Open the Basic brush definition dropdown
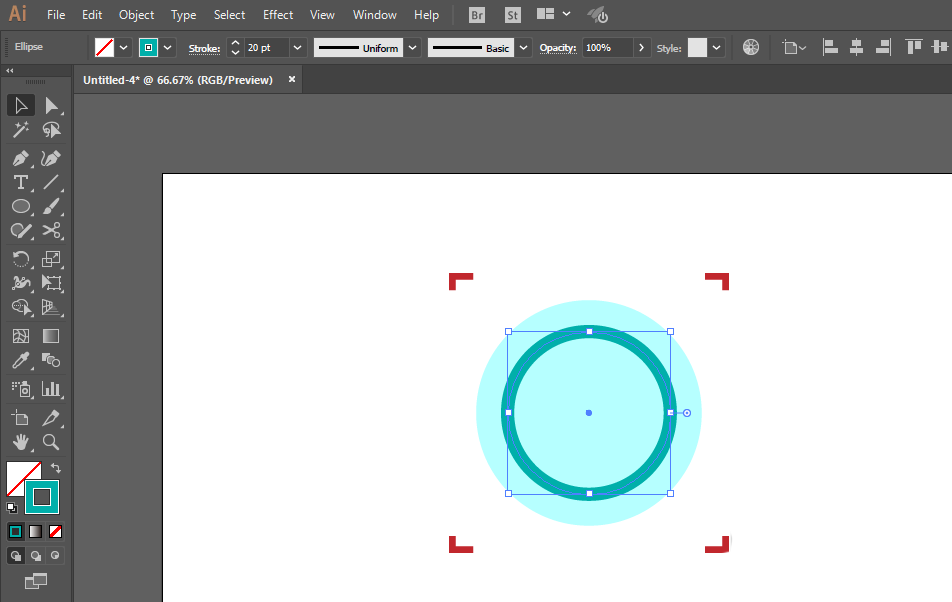 (524, 47)
